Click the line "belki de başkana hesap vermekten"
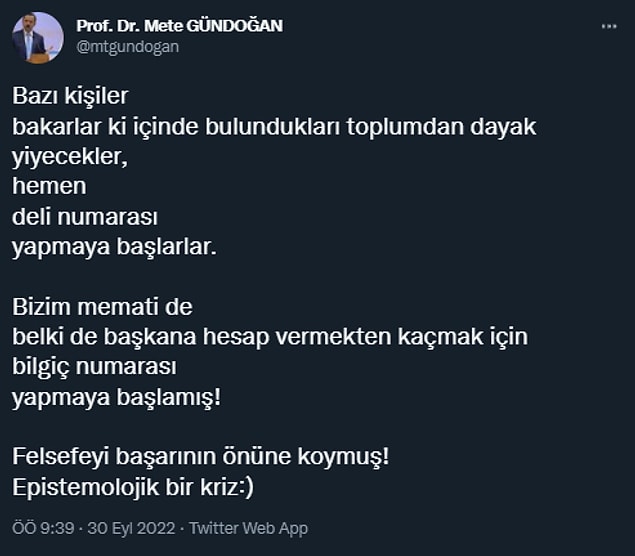 [x=270, y=337]
